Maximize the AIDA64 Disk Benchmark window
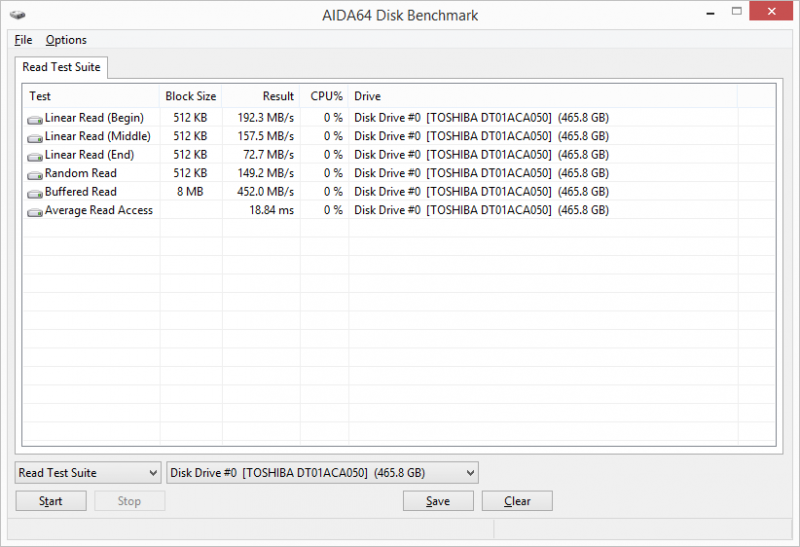 click(x=736, y=11)
